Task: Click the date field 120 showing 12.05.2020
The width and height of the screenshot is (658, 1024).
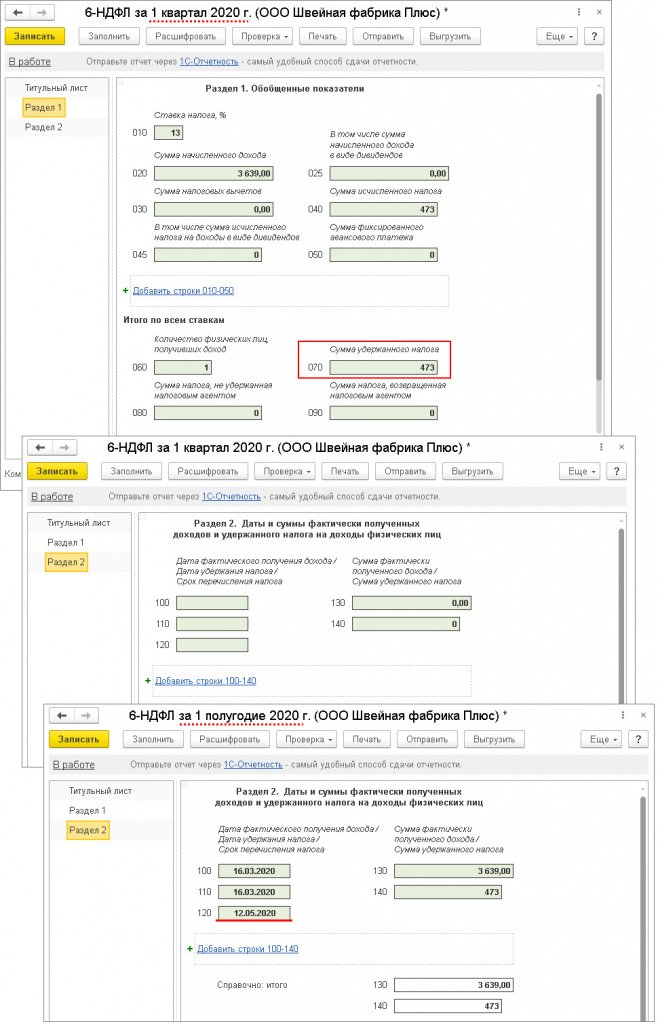Action: pos(255,913)
